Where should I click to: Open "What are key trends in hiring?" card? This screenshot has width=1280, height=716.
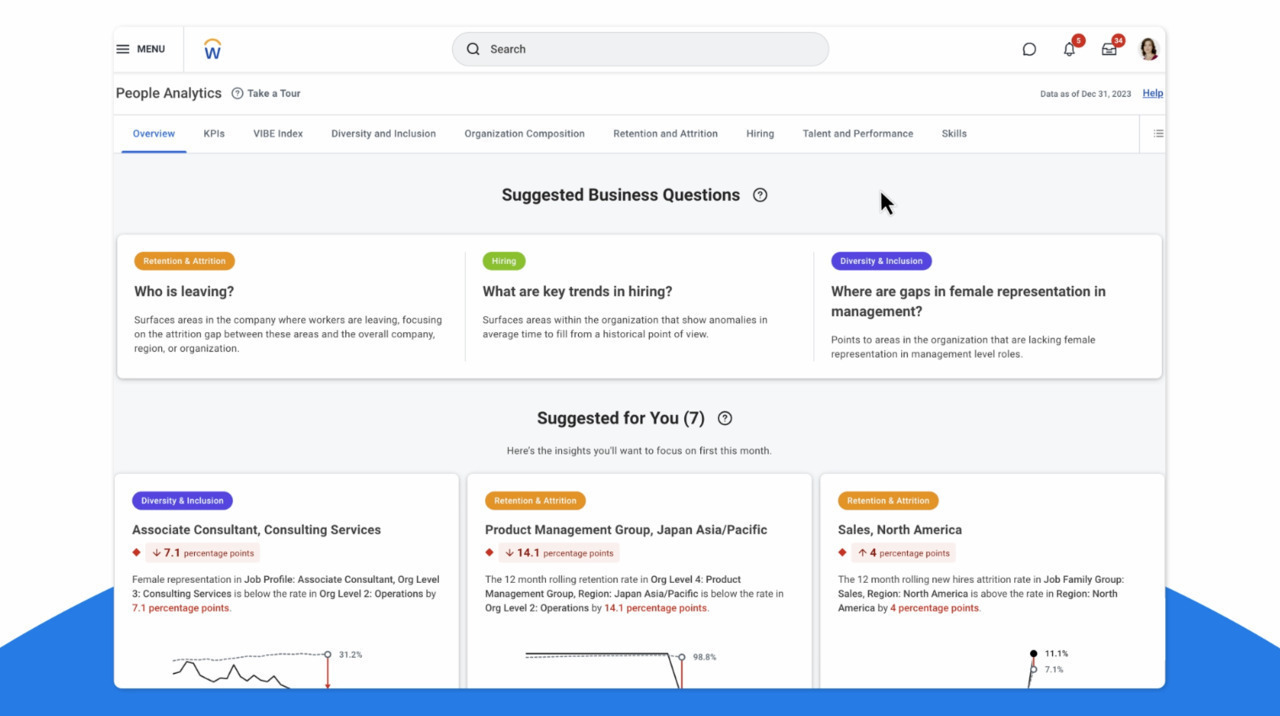[577, 292]
